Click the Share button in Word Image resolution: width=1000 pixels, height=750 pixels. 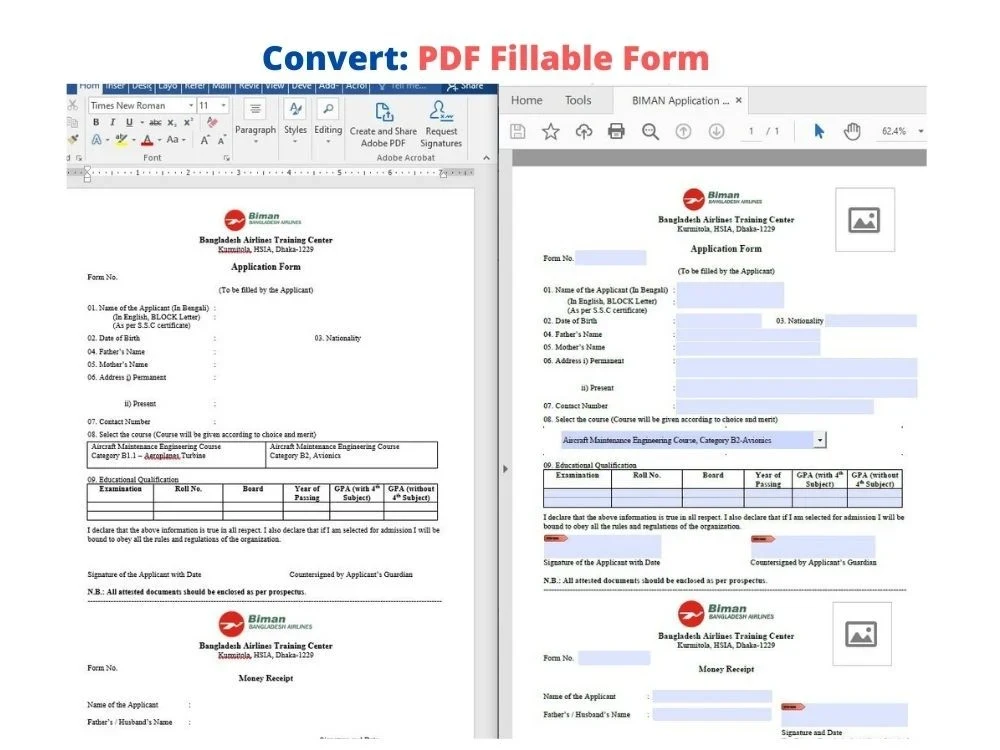point(466,86)
